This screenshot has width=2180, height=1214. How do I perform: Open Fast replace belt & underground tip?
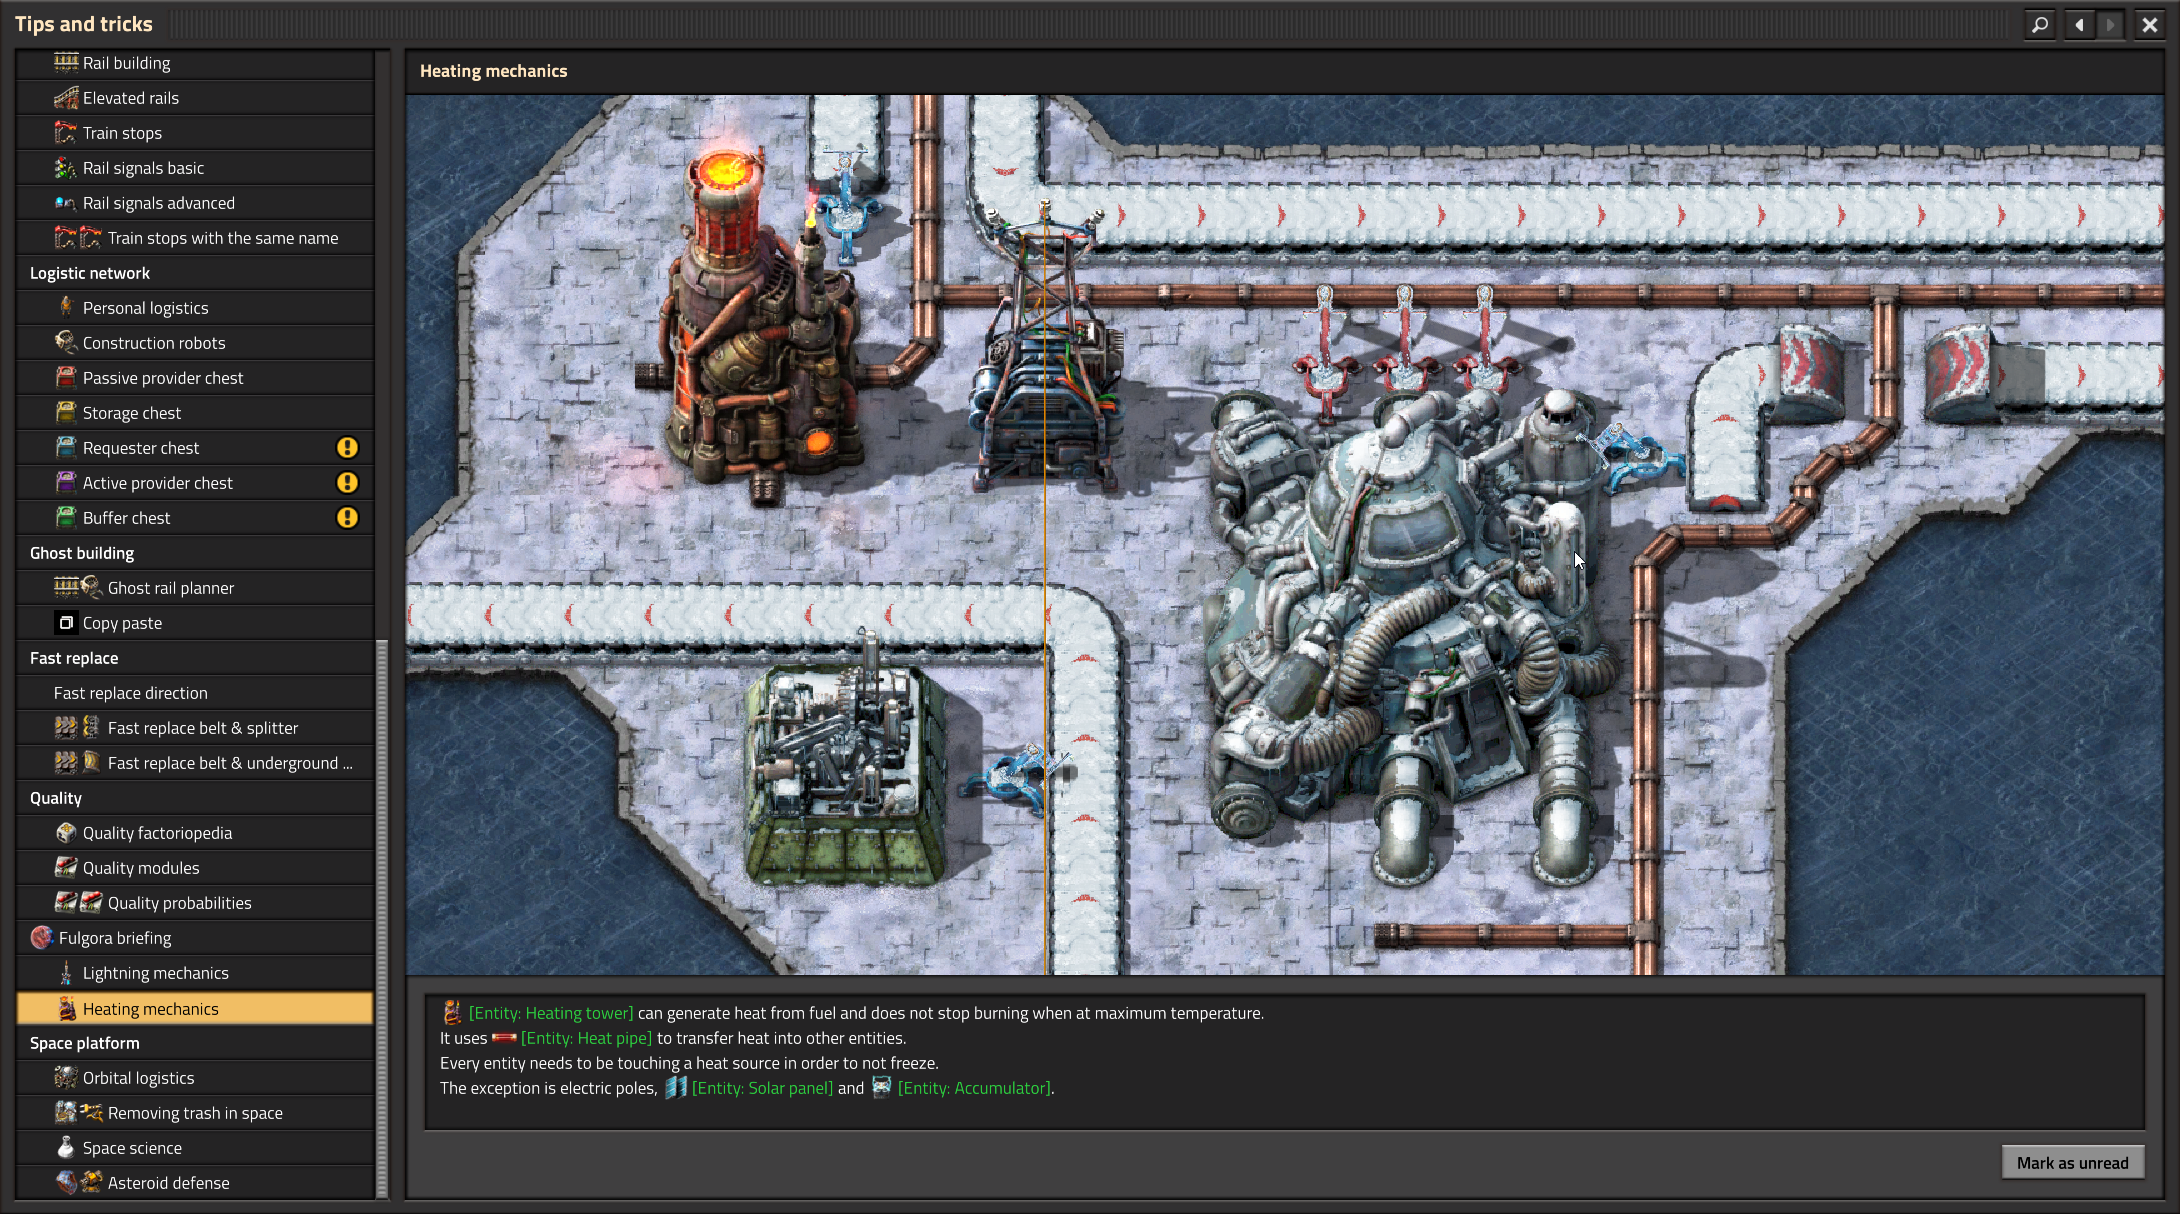(195, 763)
